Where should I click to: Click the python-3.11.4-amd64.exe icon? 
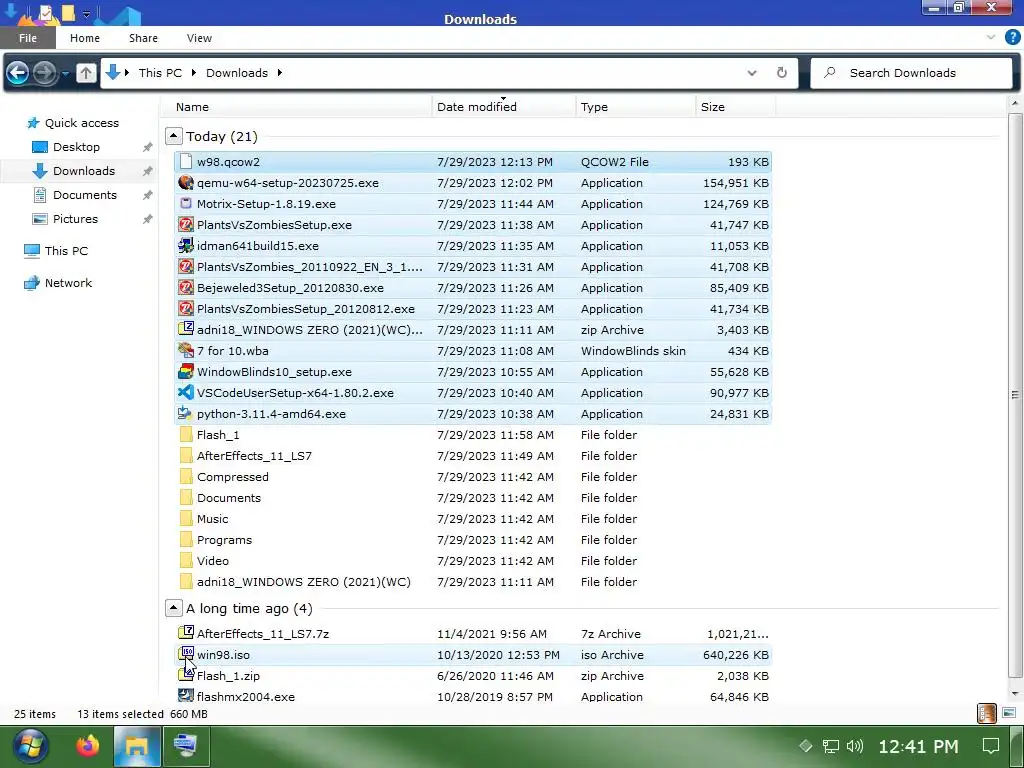pyautogui.click(x=185, y=413)
